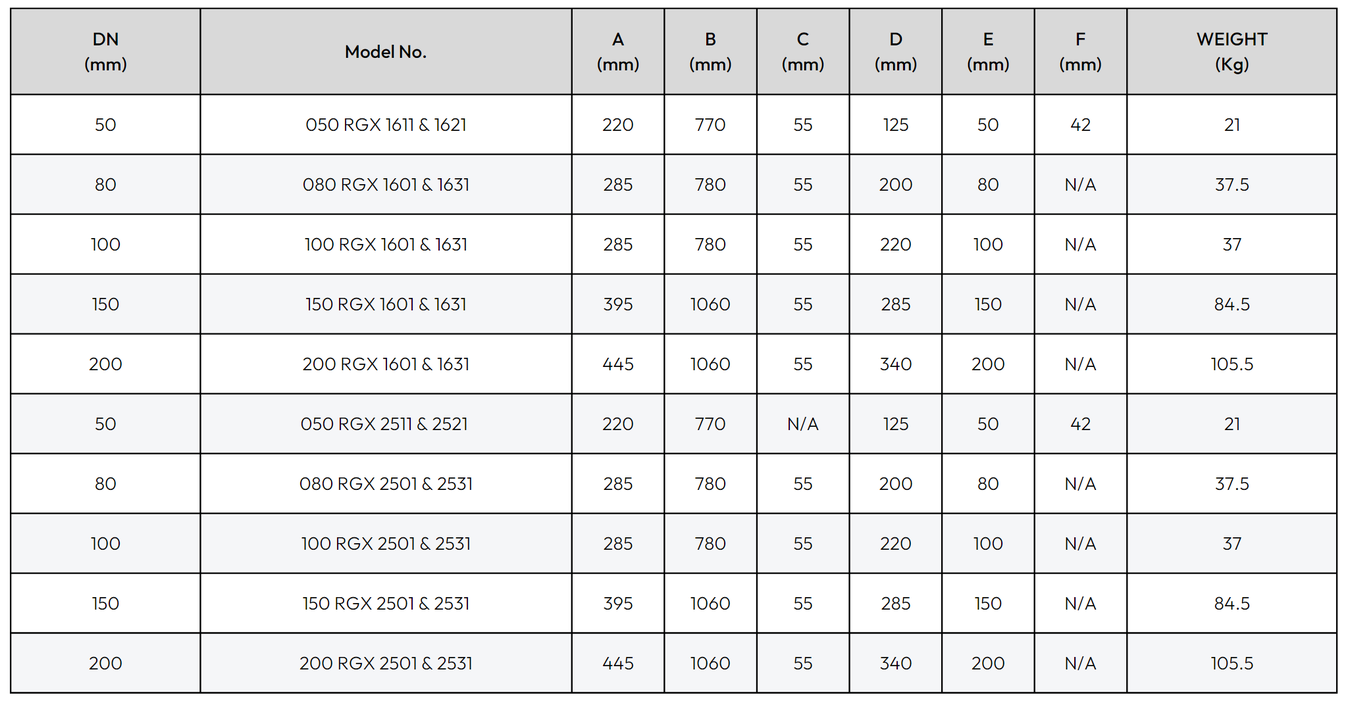1350x703 pixels.
Task: Click weight 105.5 for 200 RGX 2501
Action: point(1232,664)
